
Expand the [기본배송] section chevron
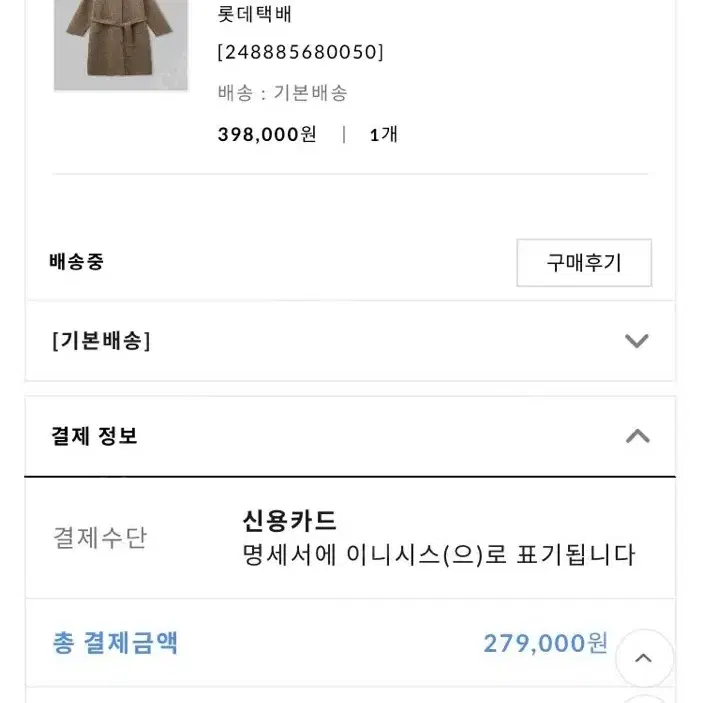637,341
